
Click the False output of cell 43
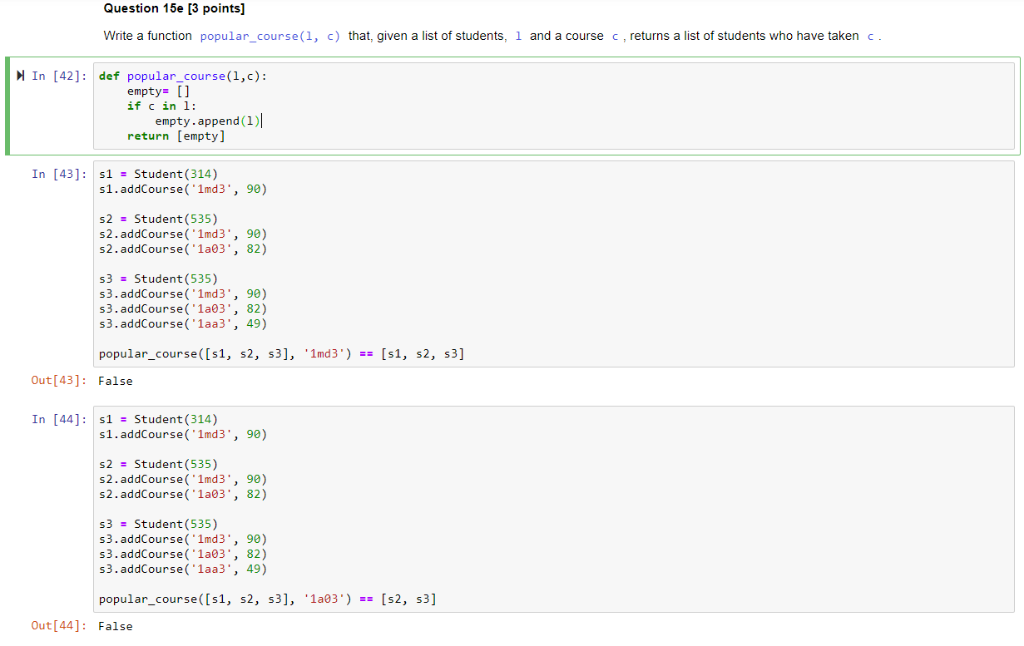point(116,381)
